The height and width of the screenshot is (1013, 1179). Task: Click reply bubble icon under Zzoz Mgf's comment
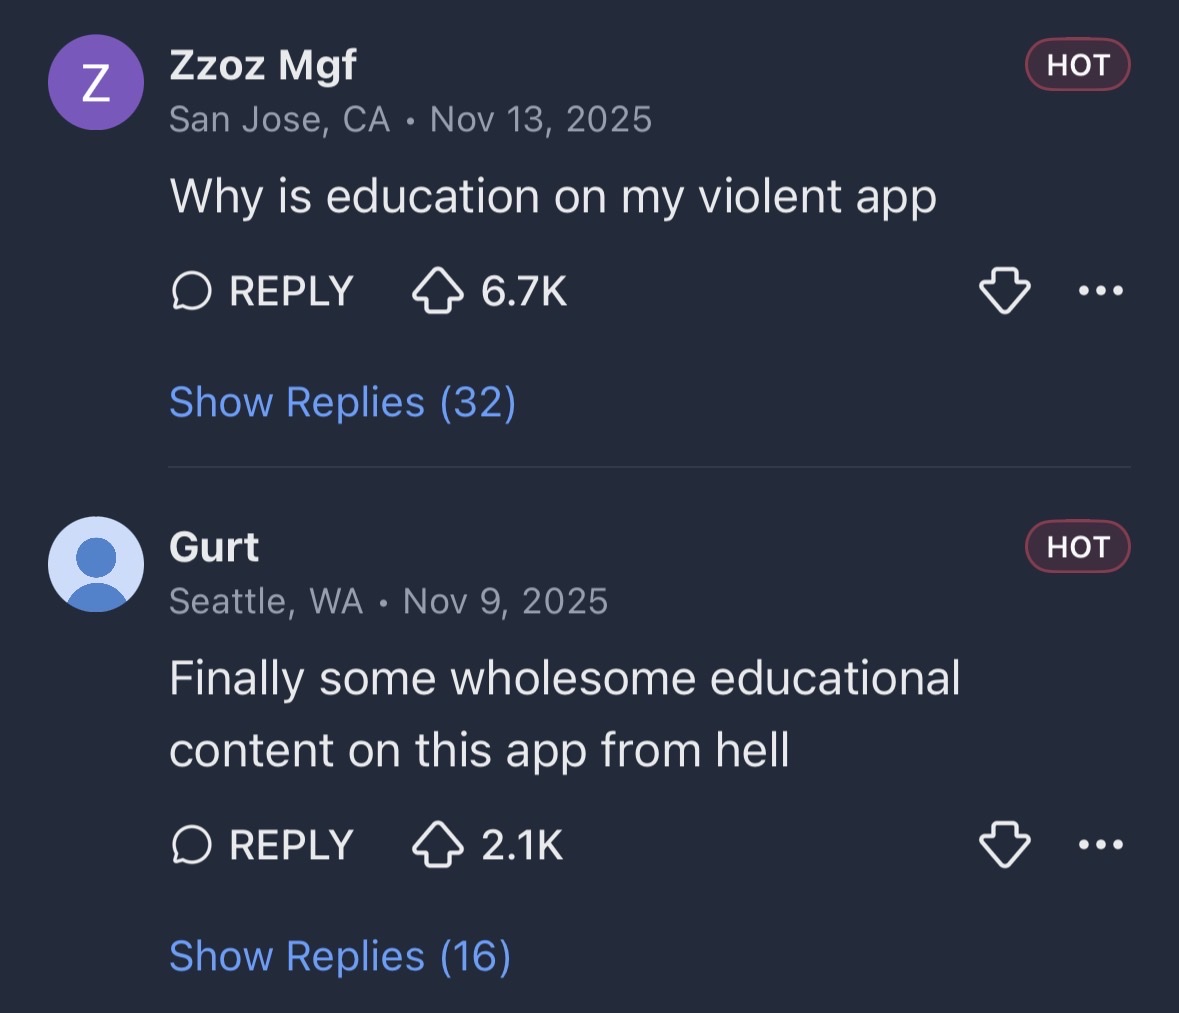[192, 292]
